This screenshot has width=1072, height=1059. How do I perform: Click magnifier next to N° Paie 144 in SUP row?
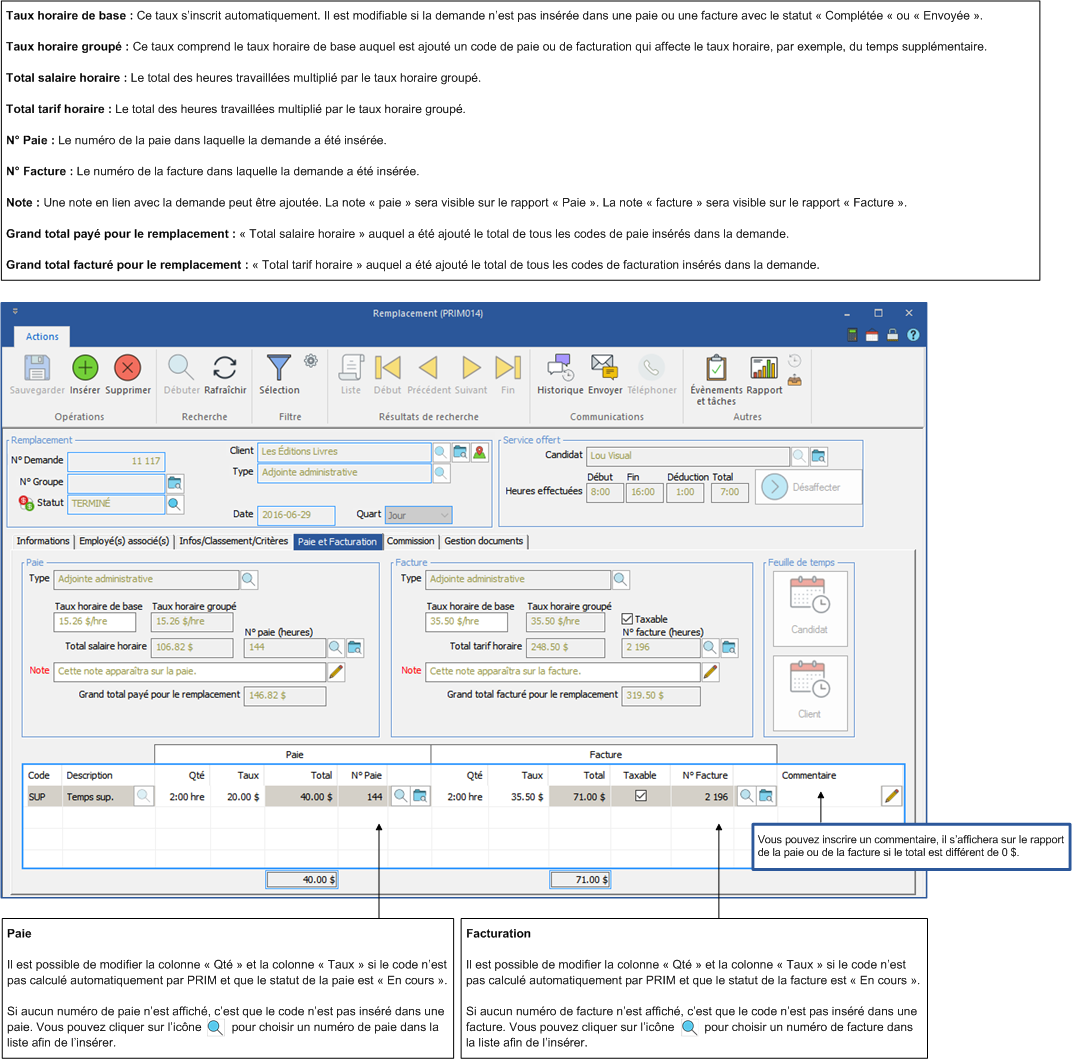tap(401, 796)
